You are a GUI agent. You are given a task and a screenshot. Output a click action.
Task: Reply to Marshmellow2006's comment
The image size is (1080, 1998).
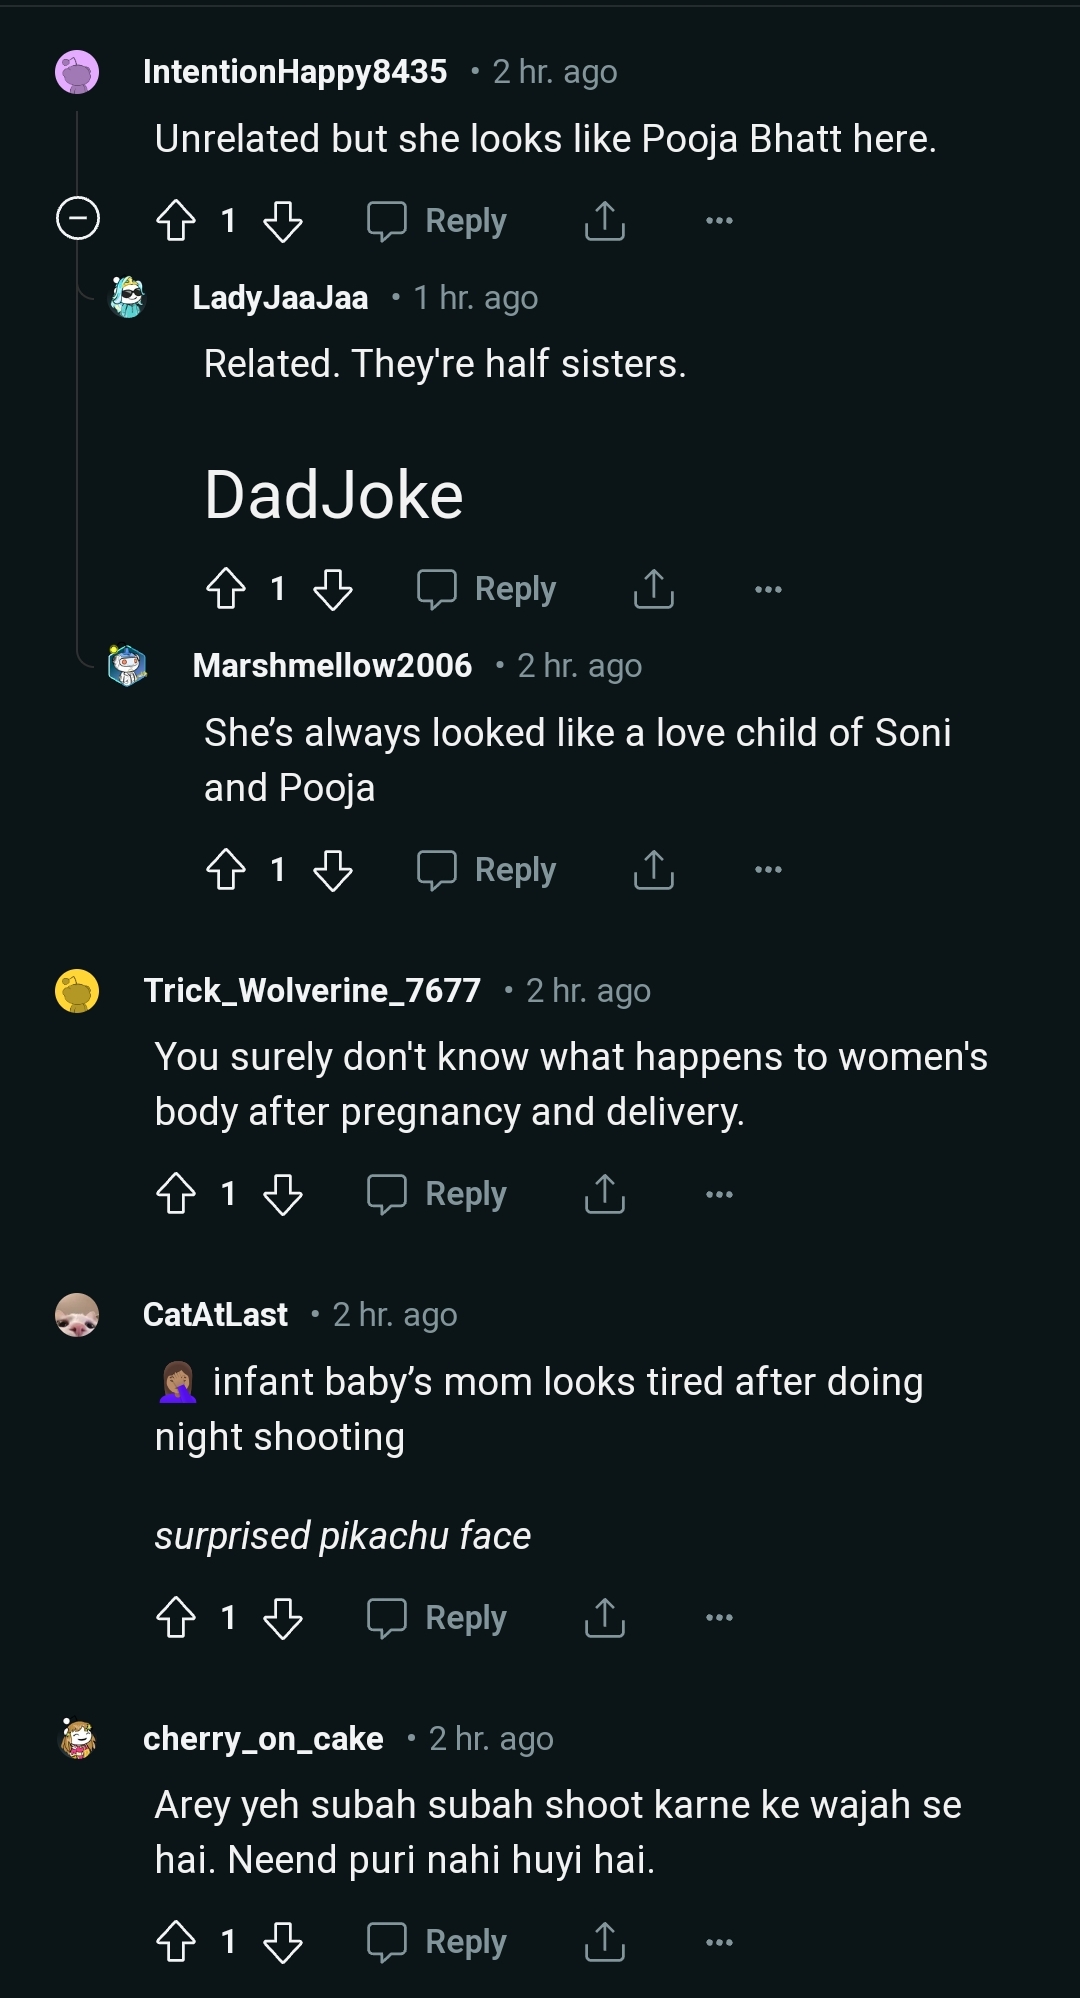[x=487, y=870]
